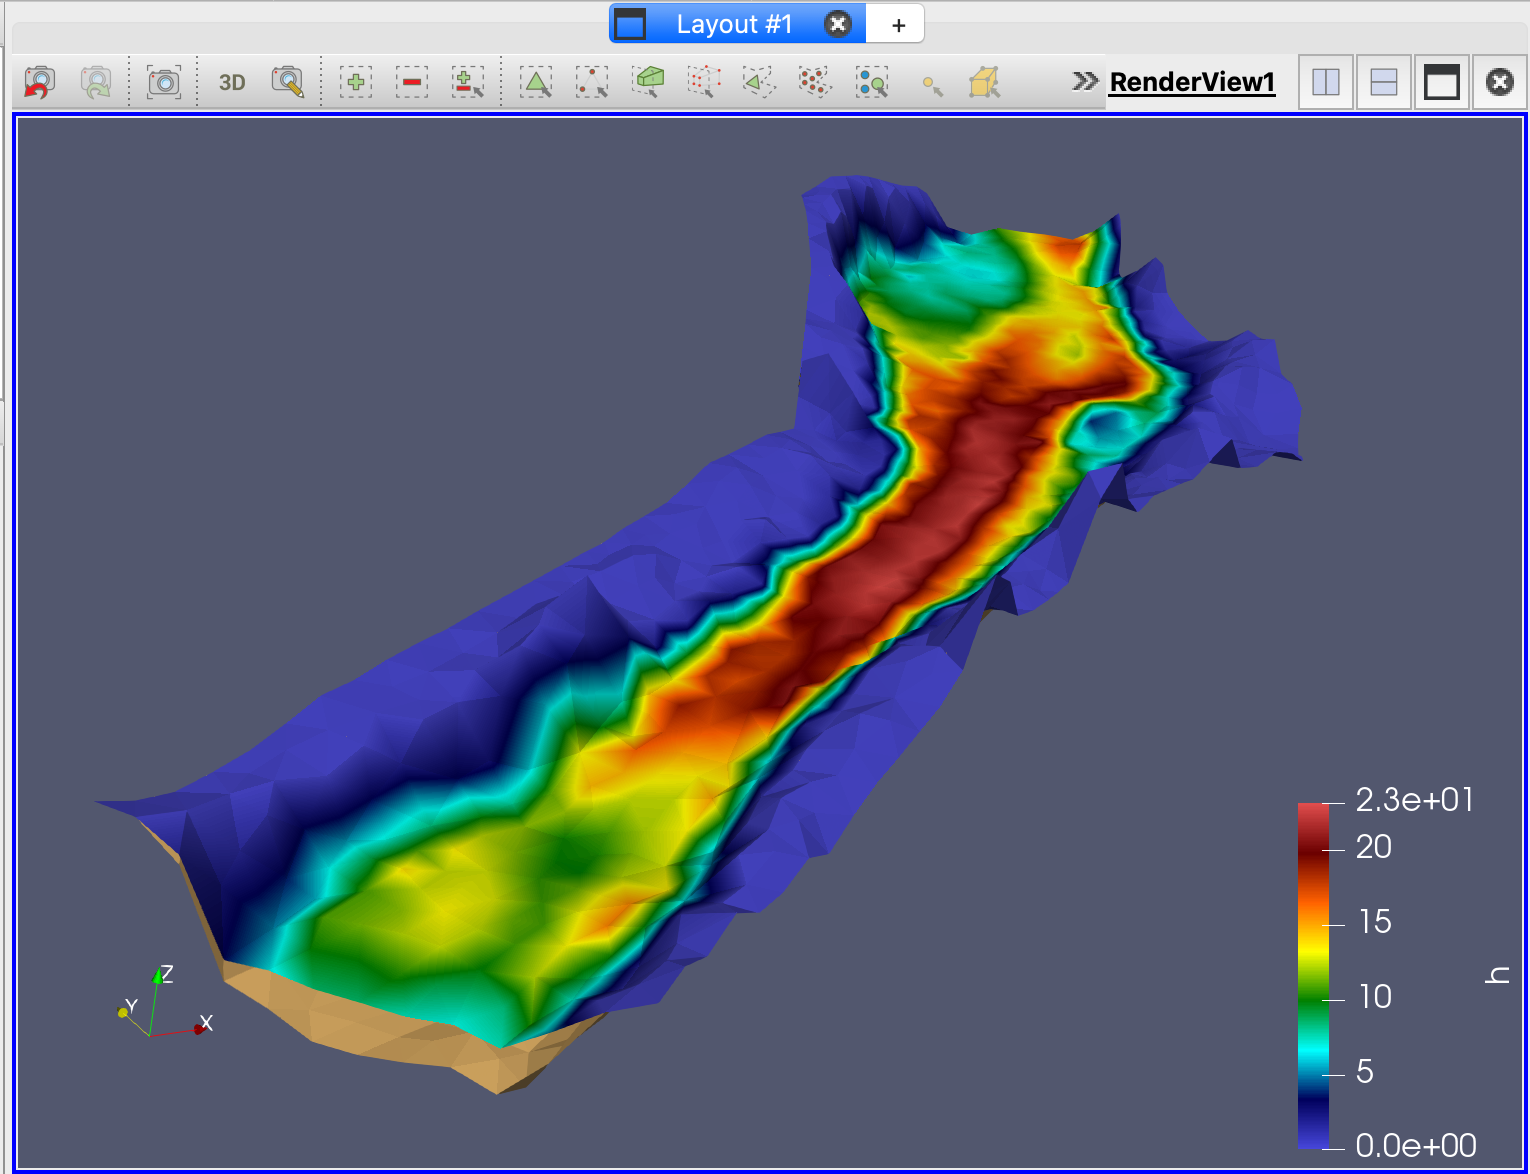Expand the toolbar overflow chevron

coord(1085,81)
